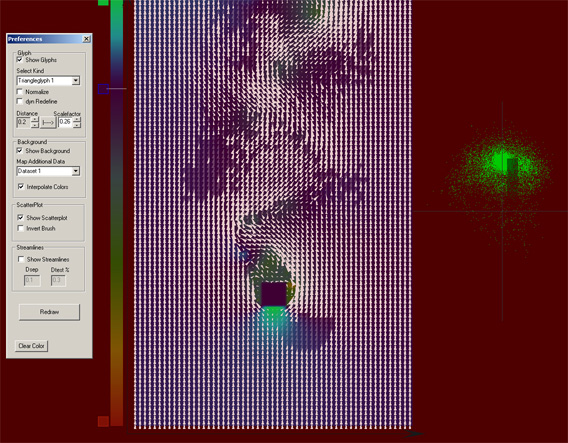The image size is (568, 443).
Task: Expand the Map Additional Data Dataset dropdown
Action: tap(76, 171)
